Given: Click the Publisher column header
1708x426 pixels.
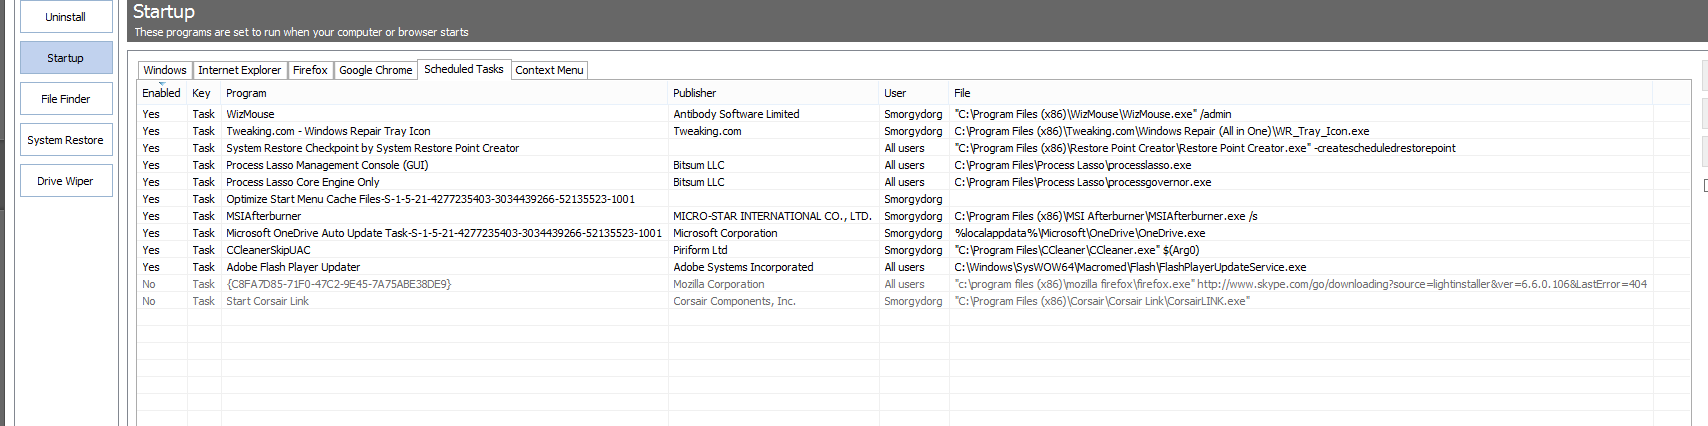Looking at the screenshot, I should pyautogui.click(x=694, y=93).
